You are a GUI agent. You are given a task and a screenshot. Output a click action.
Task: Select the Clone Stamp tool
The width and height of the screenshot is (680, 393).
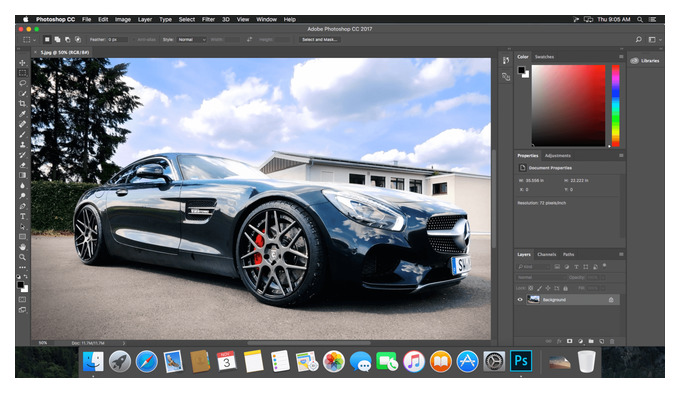[23, 144]
